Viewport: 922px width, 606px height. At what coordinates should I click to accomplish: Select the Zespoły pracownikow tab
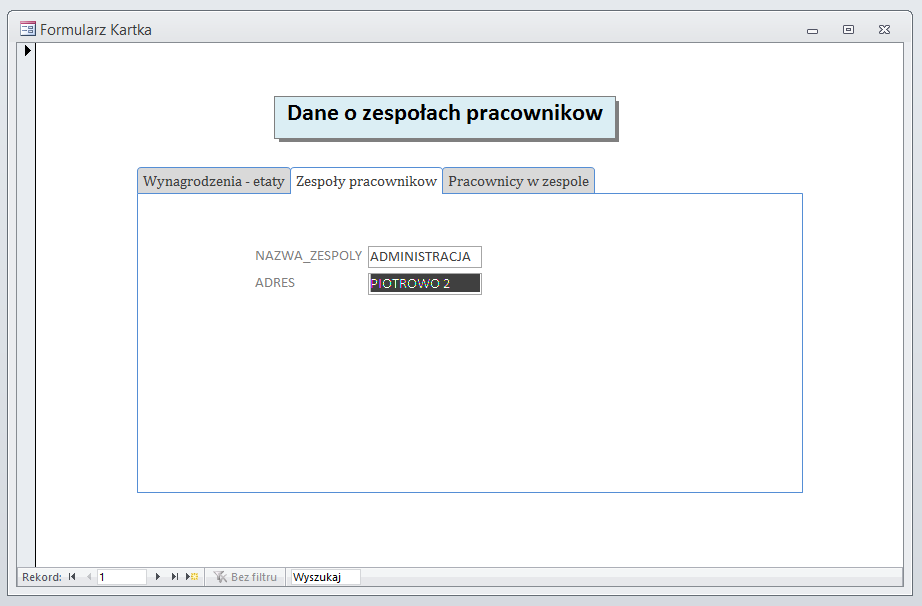[x=366, y=181]
